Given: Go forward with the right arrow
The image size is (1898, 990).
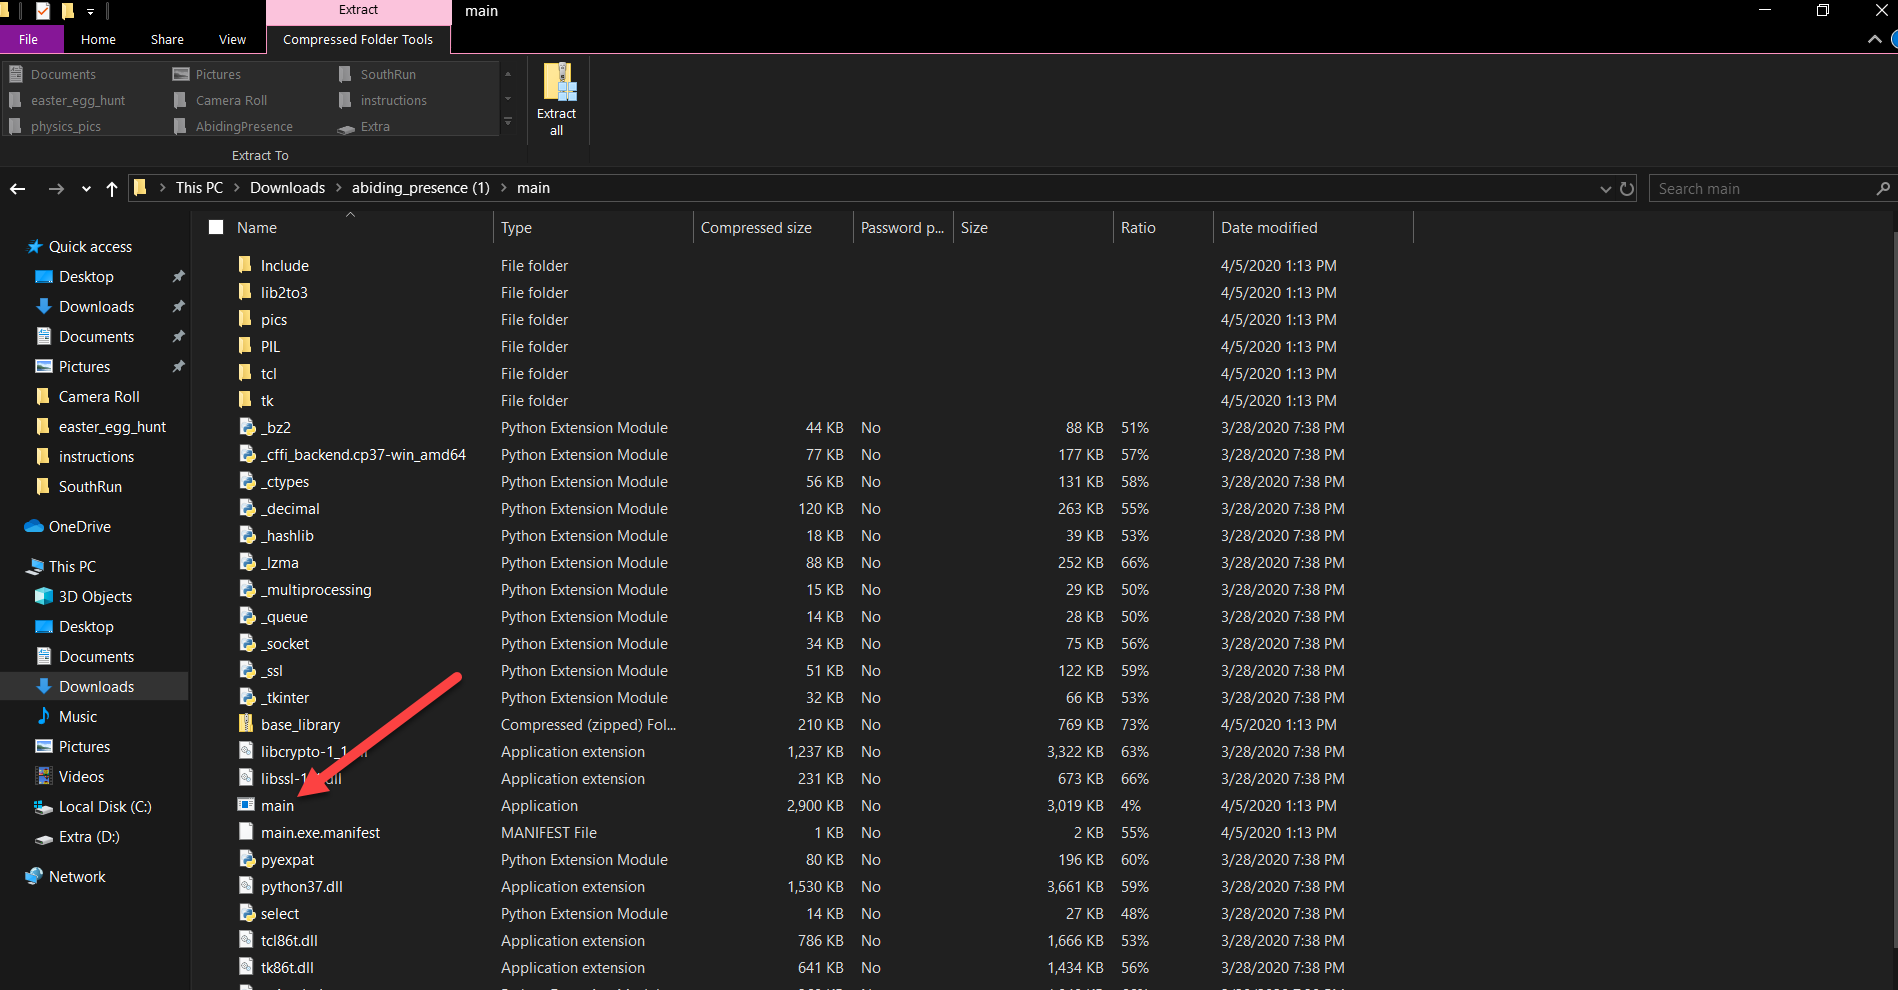Looking at the screenshot, I should point(56,189).
